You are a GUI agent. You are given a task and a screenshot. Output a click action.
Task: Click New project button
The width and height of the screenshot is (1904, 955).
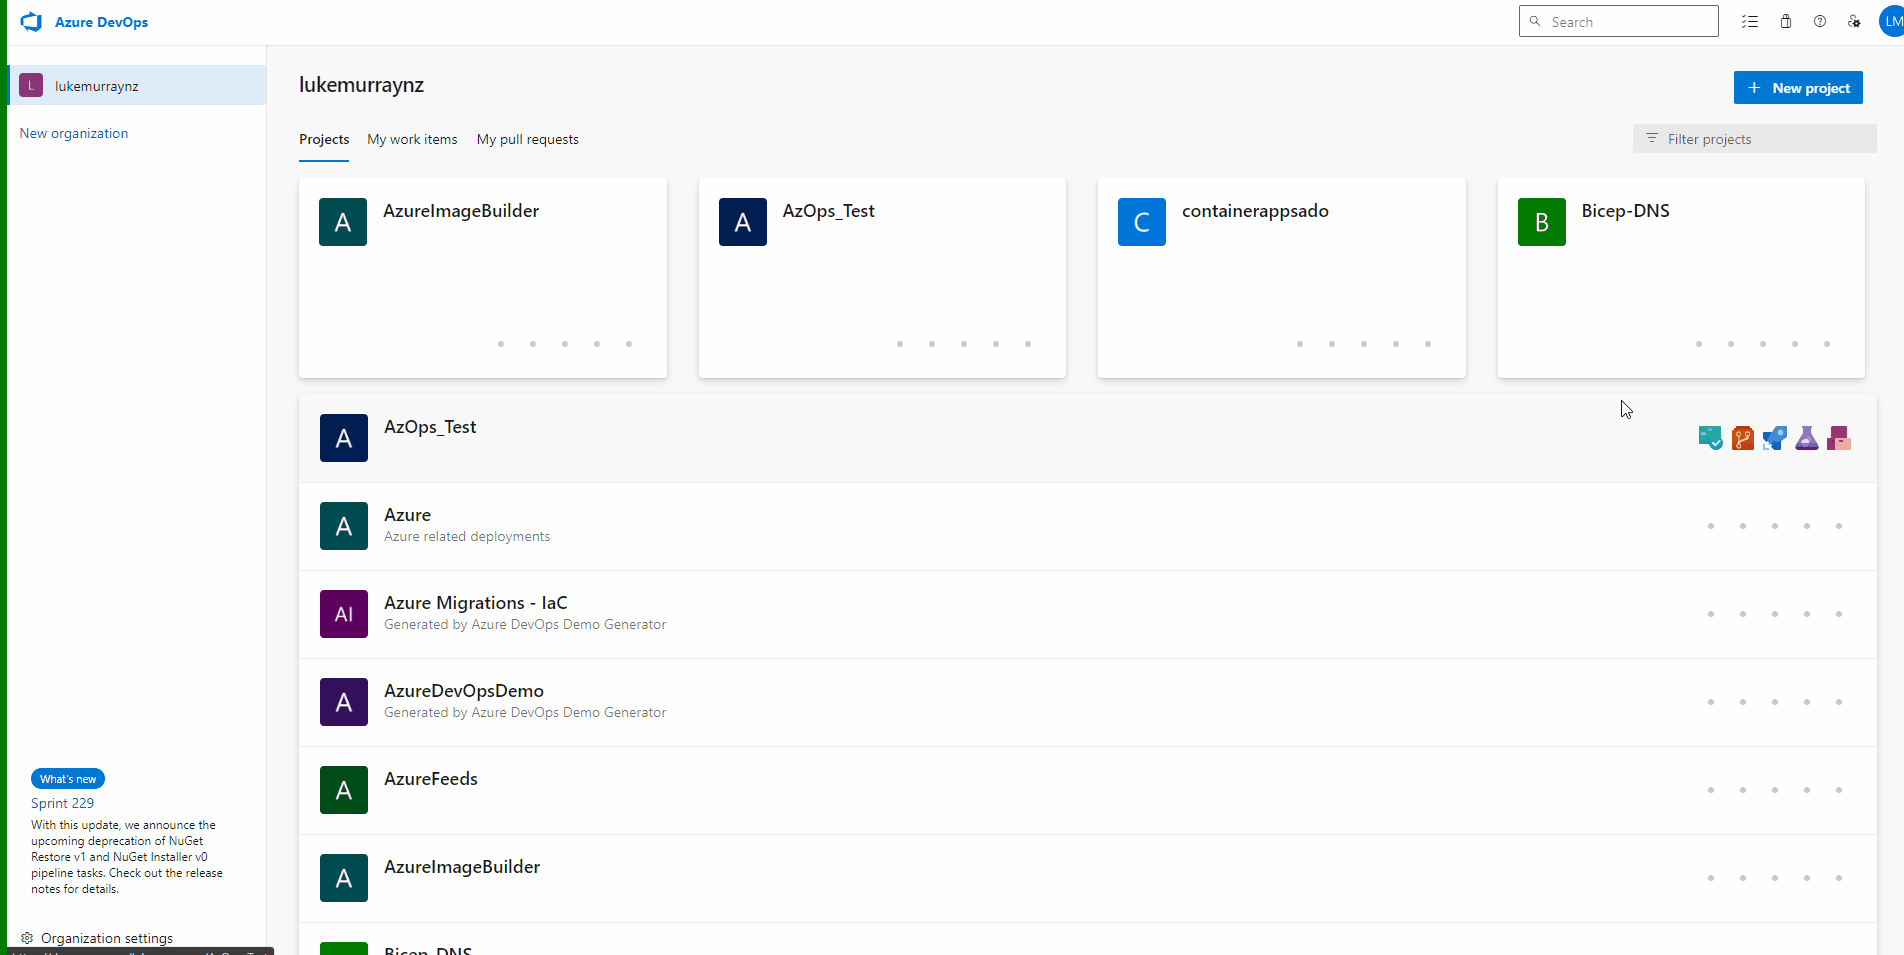point(1797,88)
